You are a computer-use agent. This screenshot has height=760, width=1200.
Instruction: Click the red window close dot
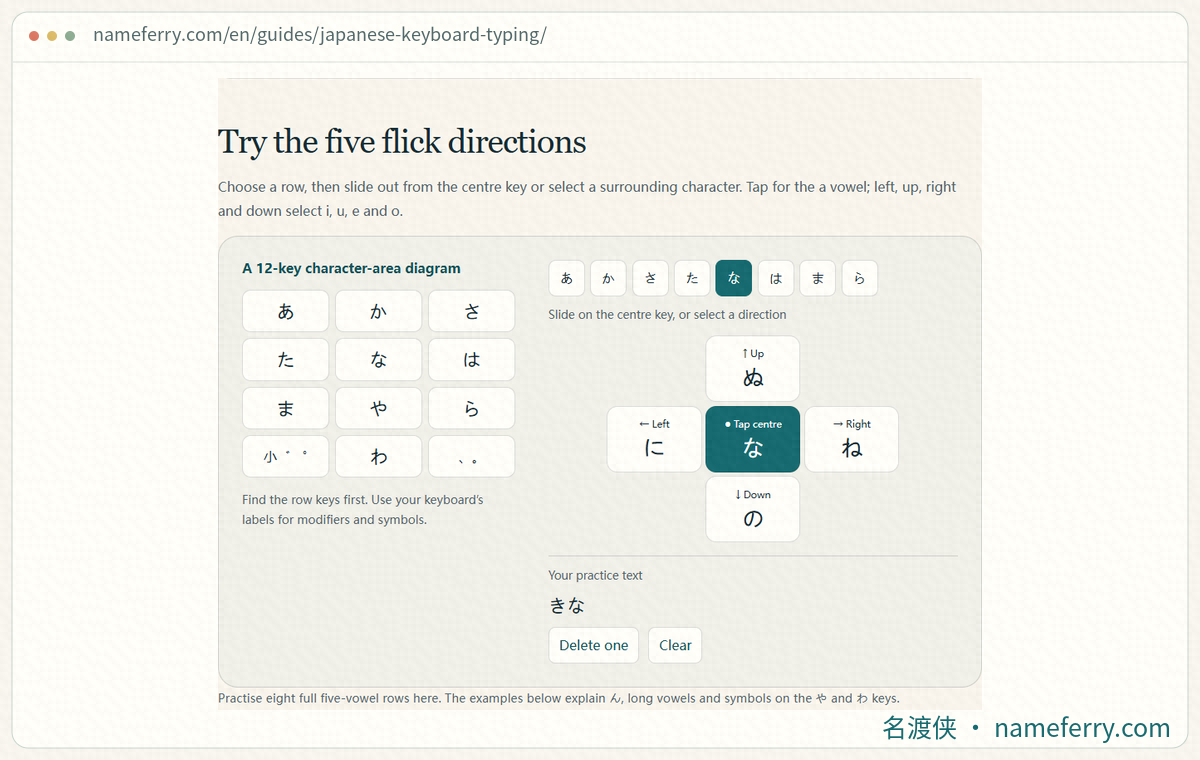click(x=34, y=36)
